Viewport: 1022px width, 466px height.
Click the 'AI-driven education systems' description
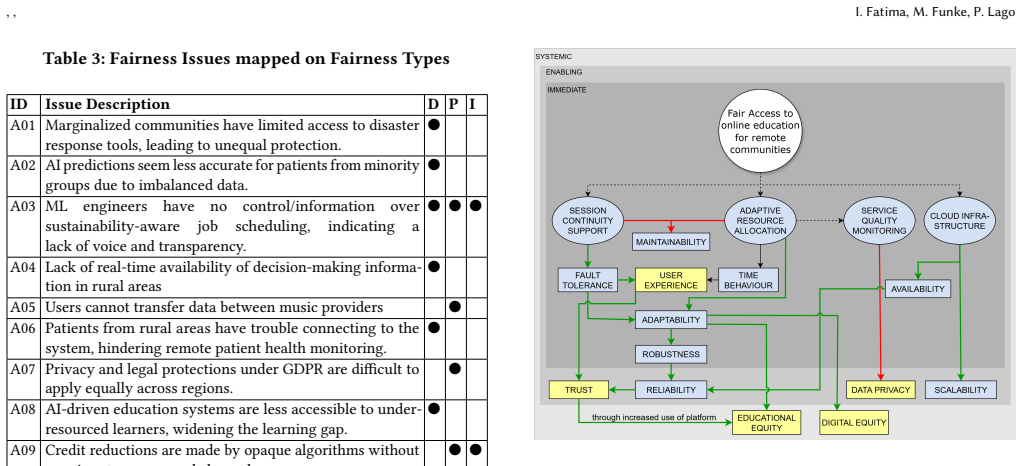point(233,420)
